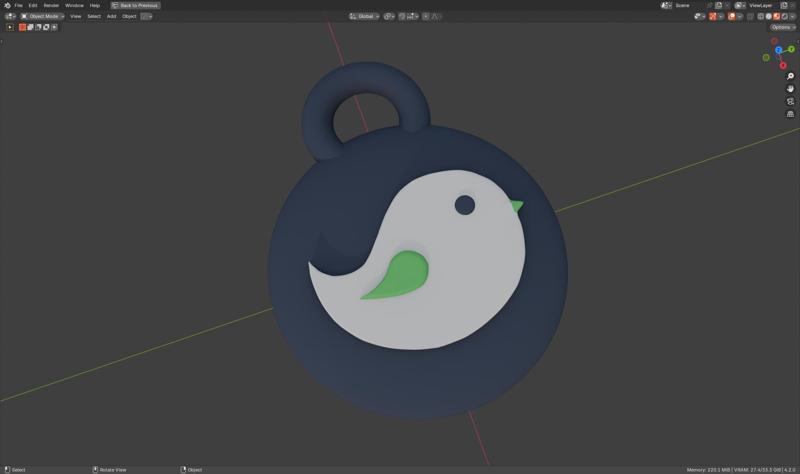Image resolution: width=800 pixels, height=474 pixels.
Task: Choose Invert Selection mode icon
Action: pyautogui.click(x=46, y=27)
